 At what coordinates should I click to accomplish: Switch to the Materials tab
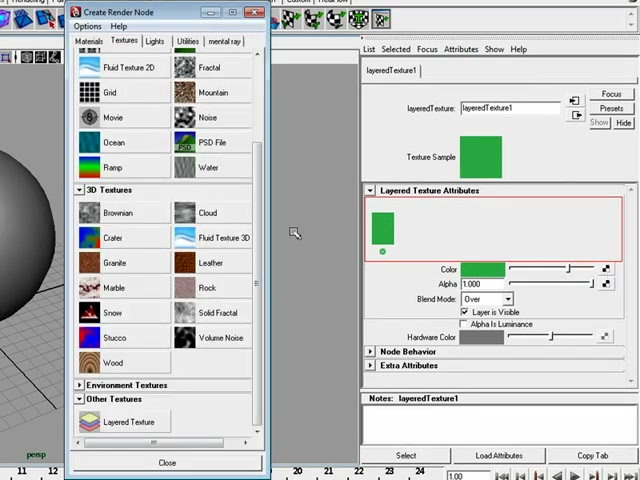pyautogui.click(x=89, y=41)
